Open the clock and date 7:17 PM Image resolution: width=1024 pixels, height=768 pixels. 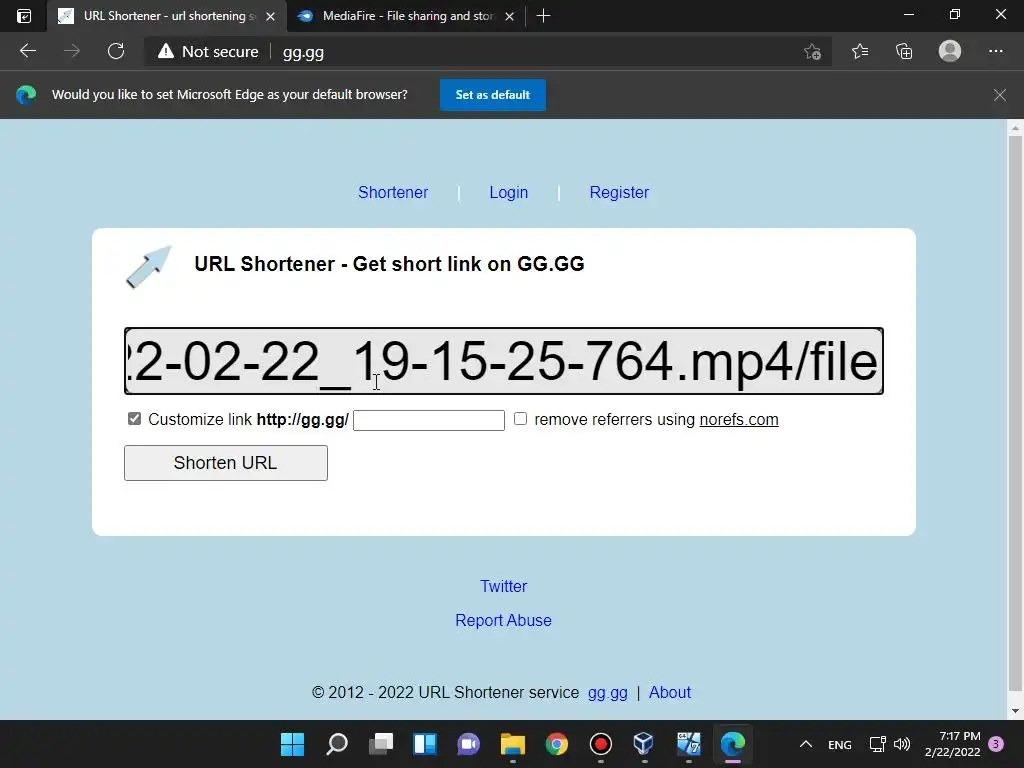(x=953, y=744)
